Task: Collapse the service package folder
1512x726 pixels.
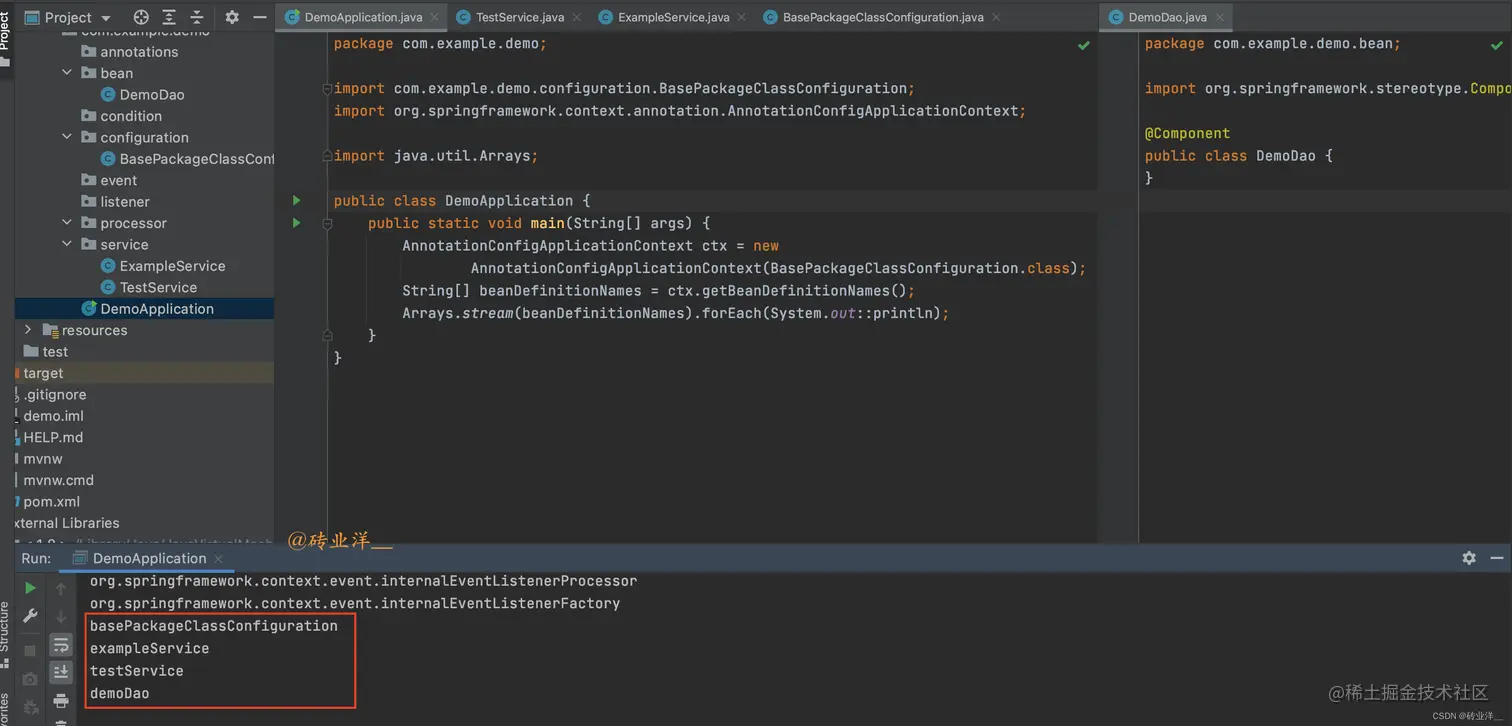Action: pyautogui.click(x=67, y=244)
